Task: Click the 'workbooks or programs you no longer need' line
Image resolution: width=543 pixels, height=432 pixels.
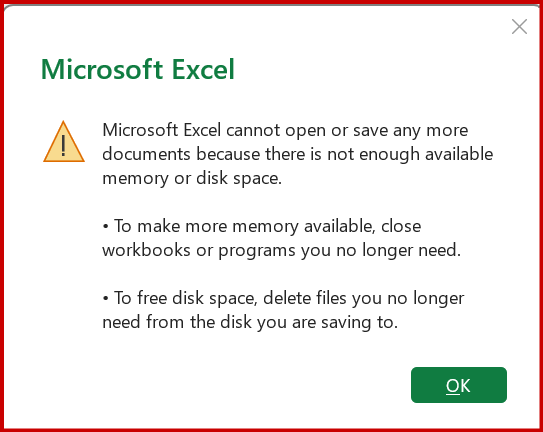Action: pos(282,250)
